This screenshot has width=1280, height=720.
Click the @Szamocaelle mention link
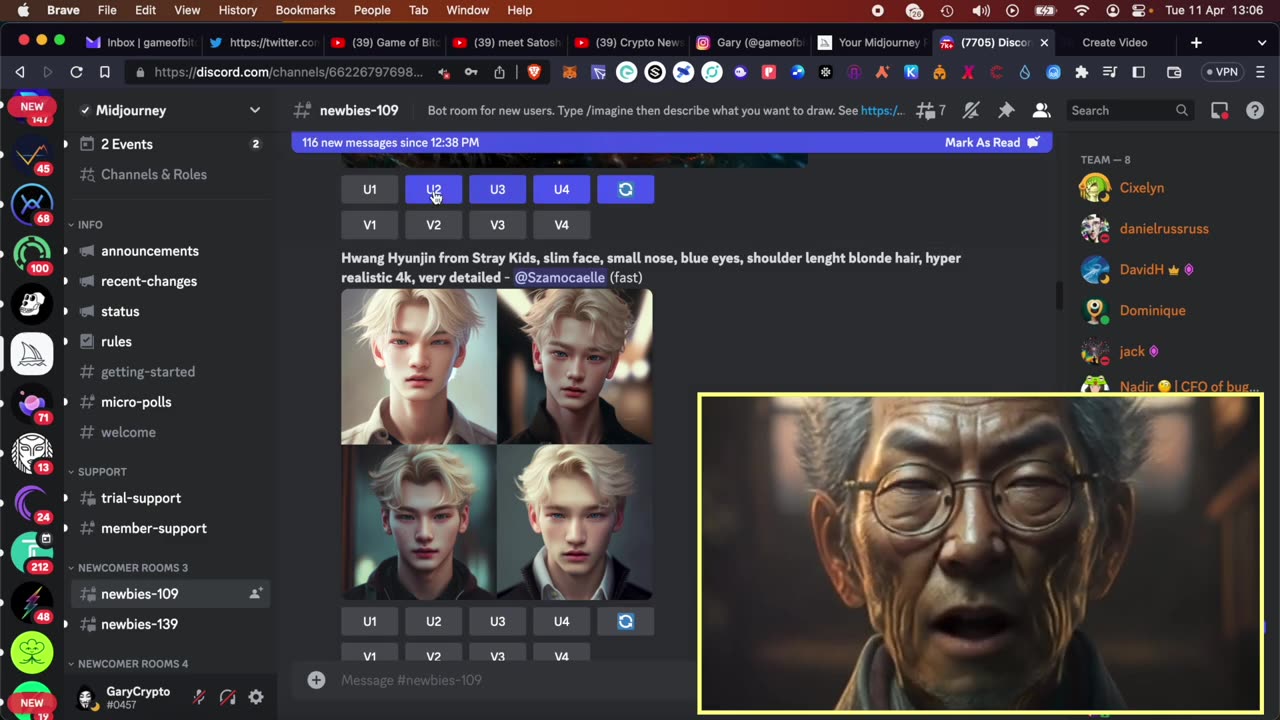(560, 277)
